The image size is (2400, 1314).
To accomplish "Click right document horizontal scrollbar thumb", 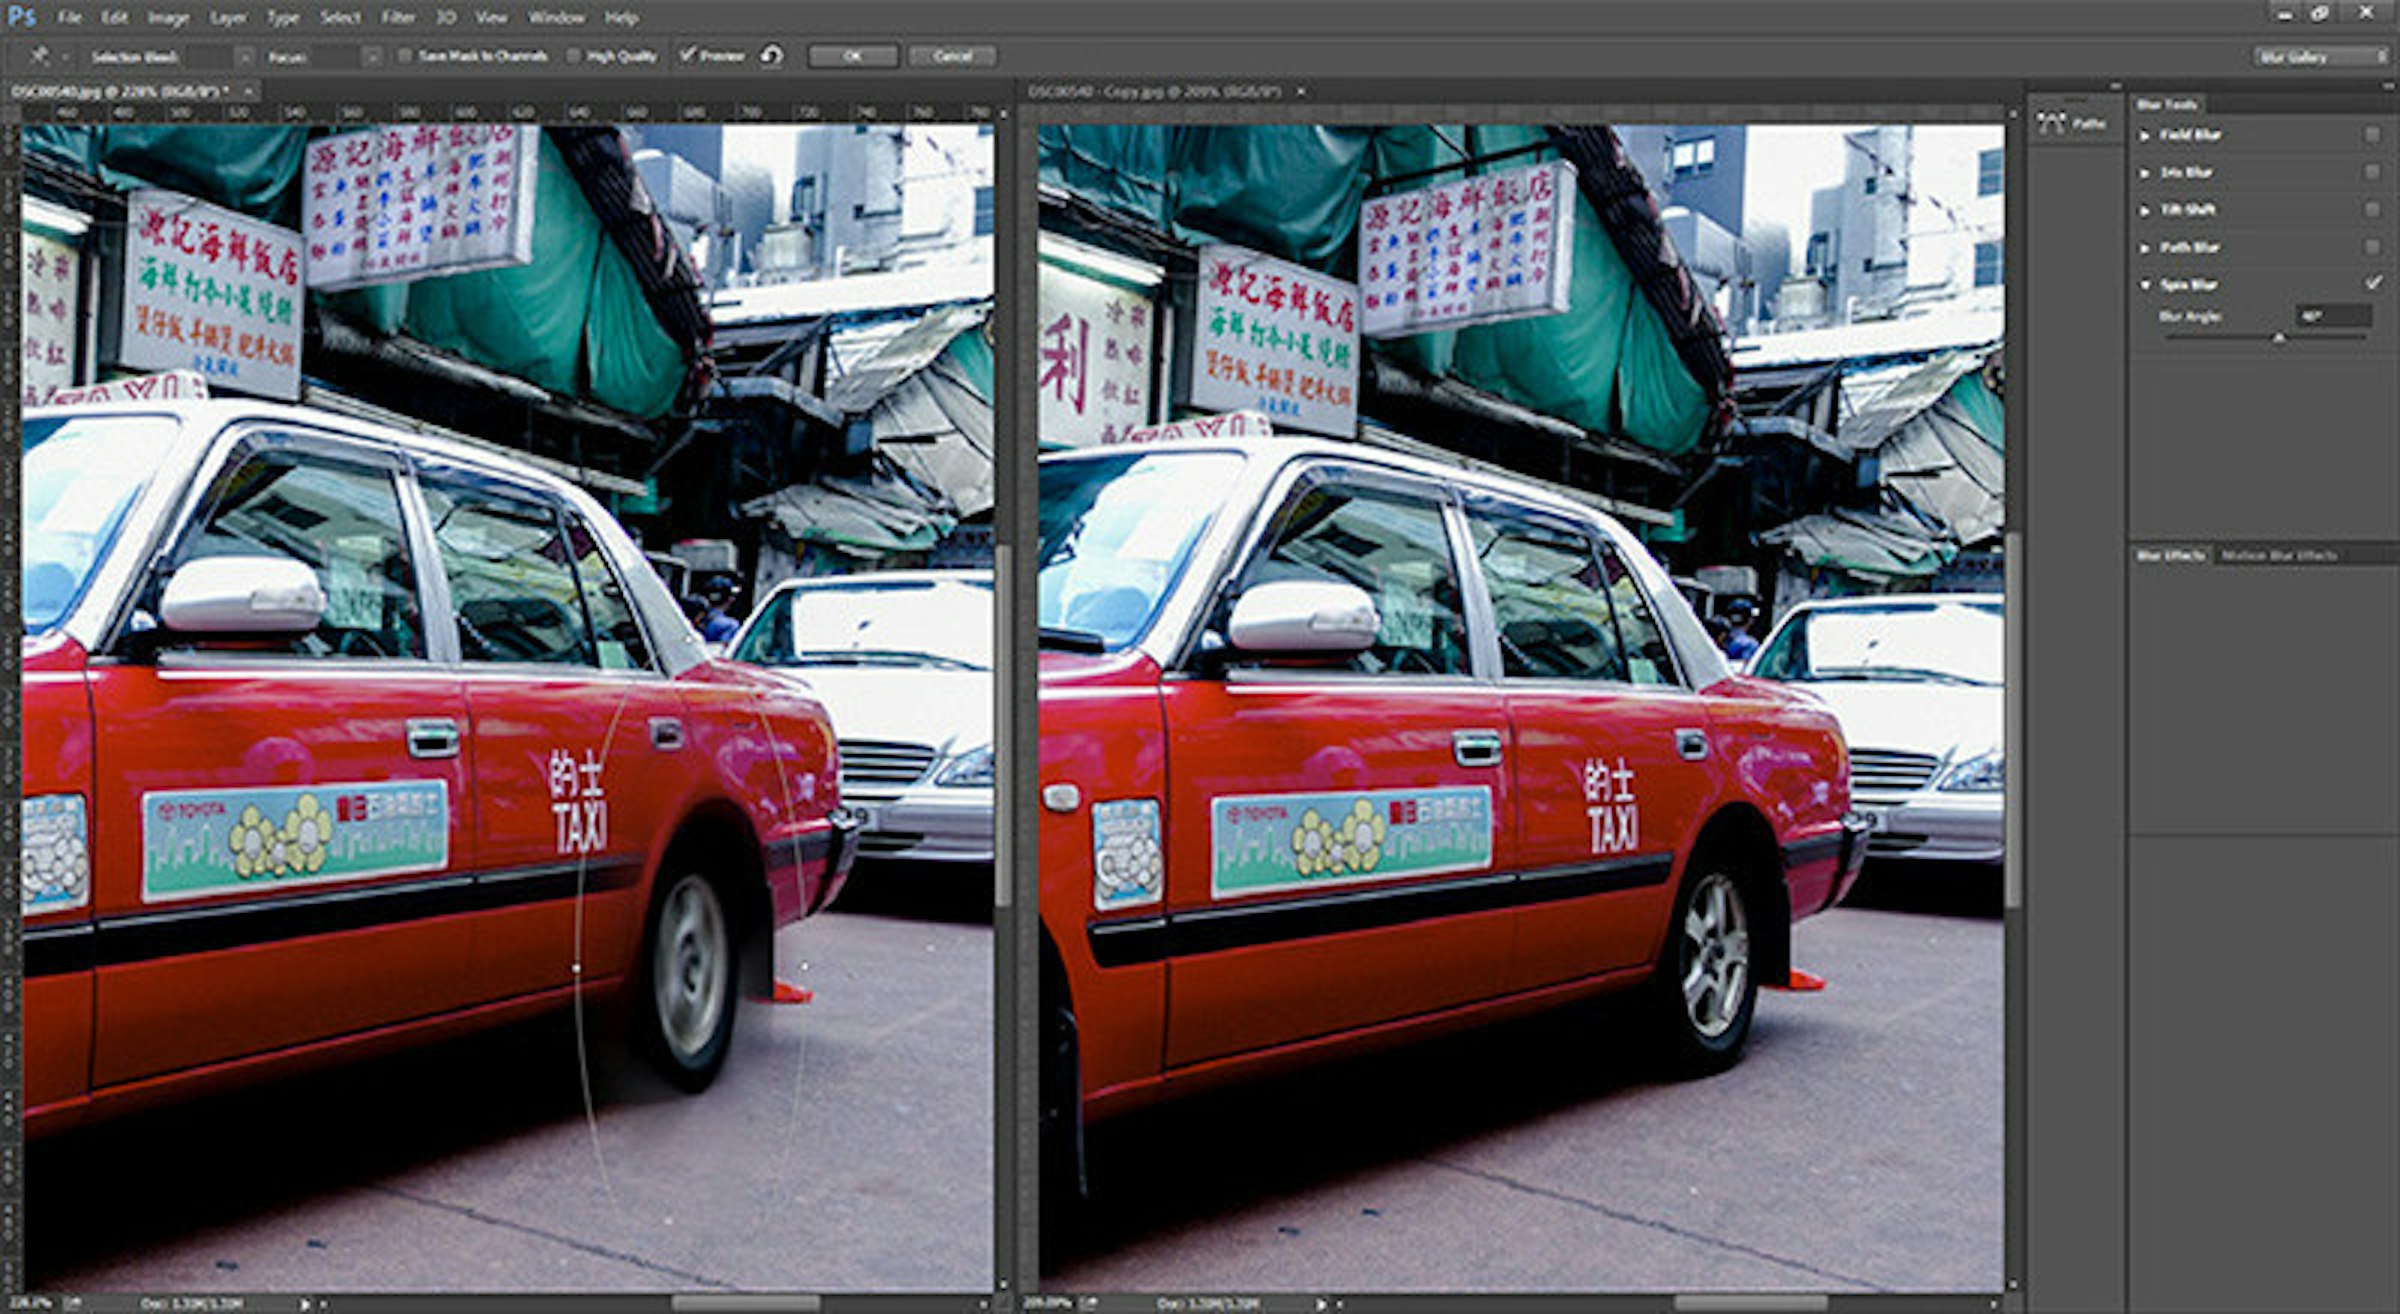I will [x=1751, y=1303].
